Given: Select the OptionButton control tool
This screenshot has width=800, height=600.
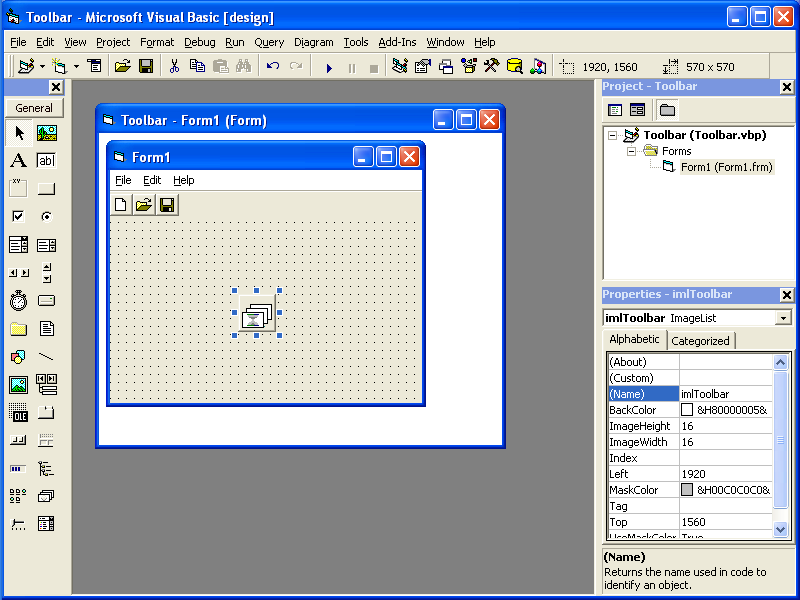Looking at the screenshot, I should tap(46, 217).
